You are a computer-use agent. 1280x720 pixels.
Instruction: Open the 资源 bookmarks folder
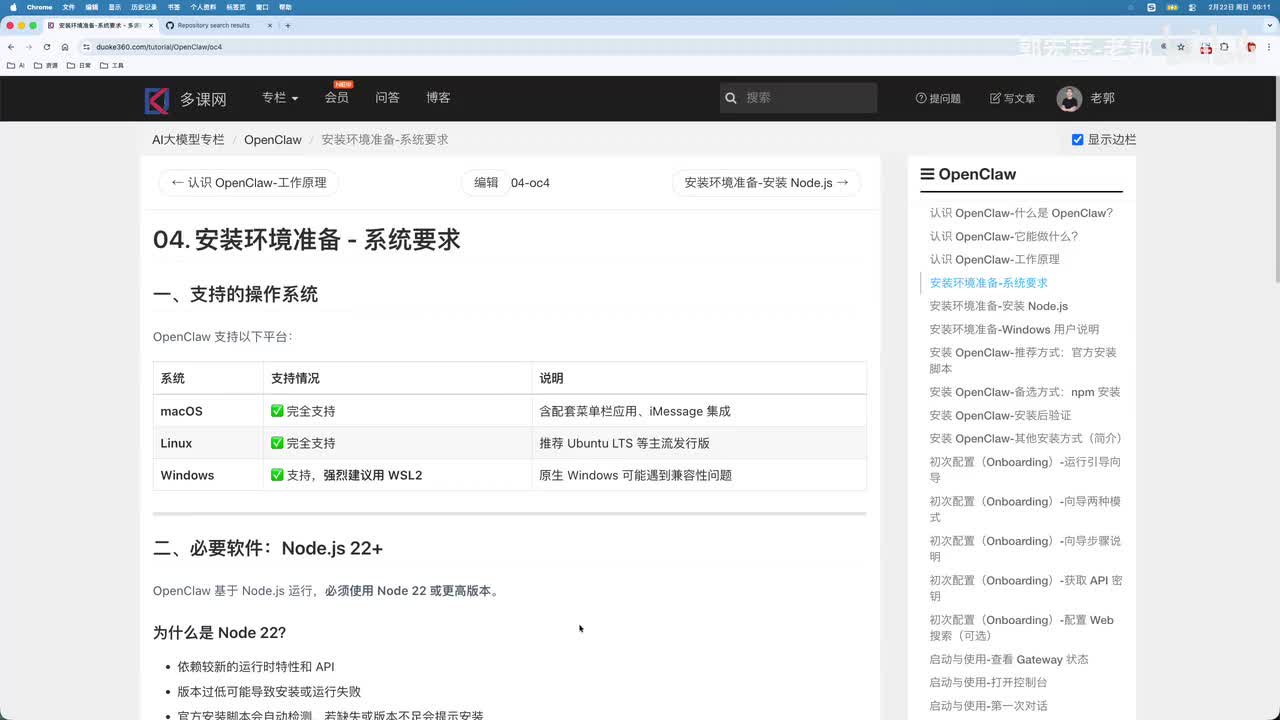pyautogui.click(x=46, y=66)
